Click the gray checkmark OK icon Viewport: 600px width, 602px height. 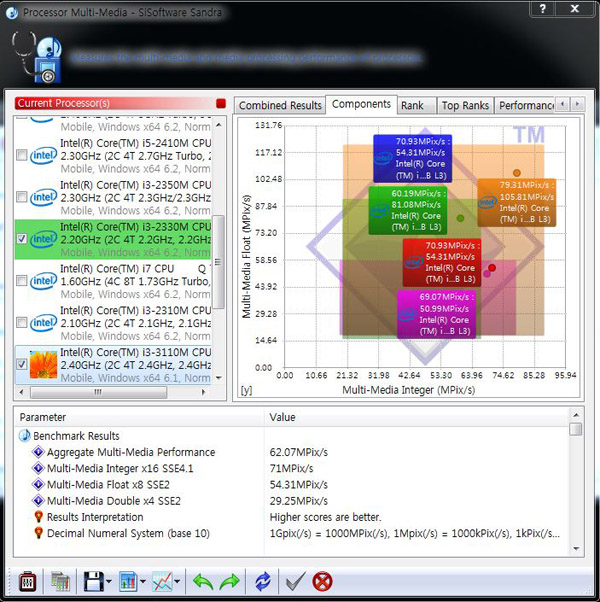coord(295,580)
